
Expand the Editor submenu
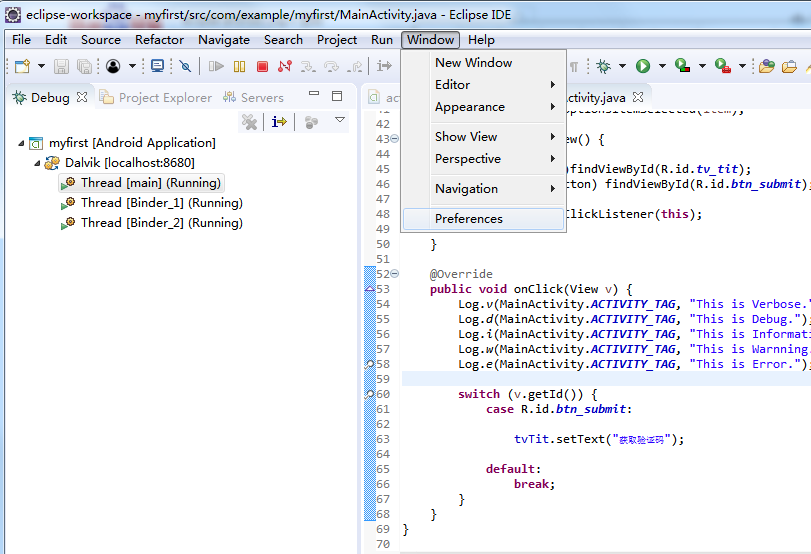pyautogui.click(x=484, y=85)
